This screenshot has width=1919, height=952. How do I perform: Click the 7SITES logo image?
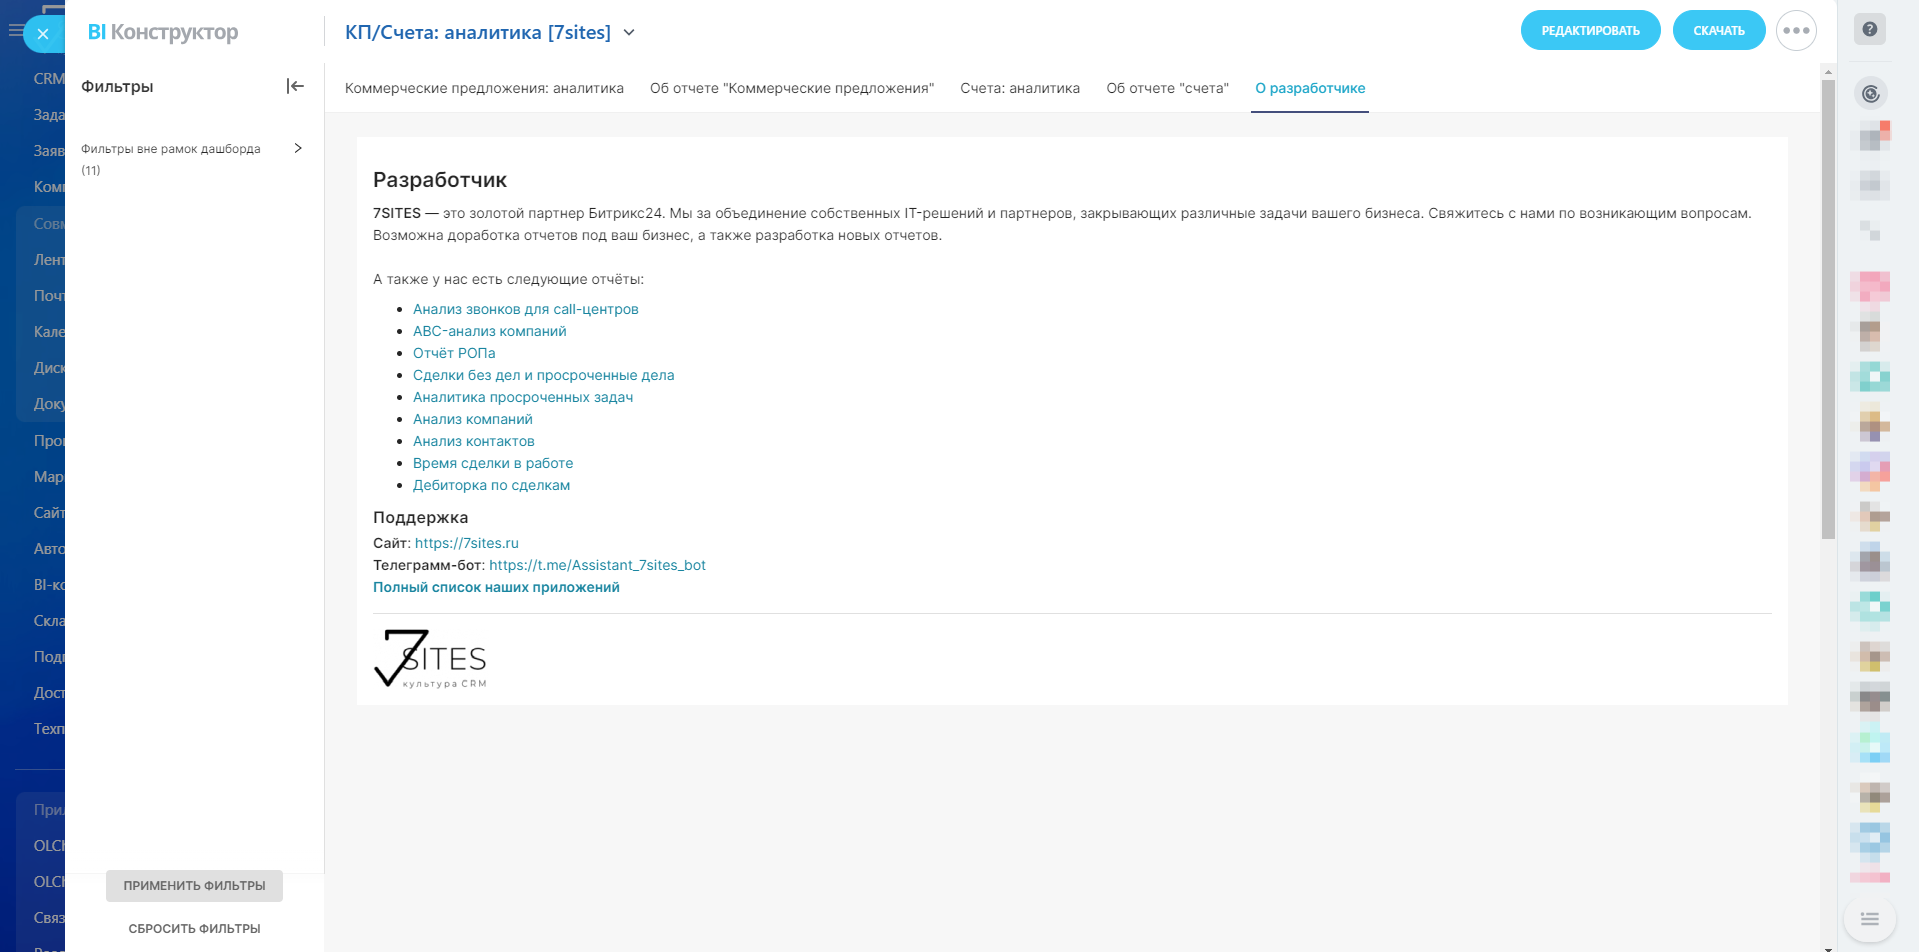[x=431, y=659]
